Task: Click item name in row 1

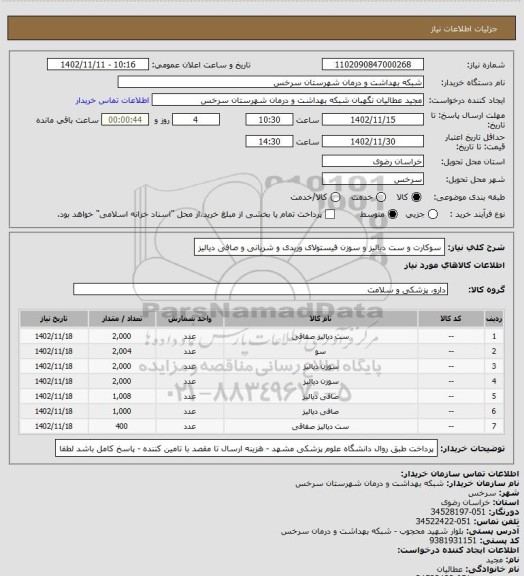Action: point(320,336)
